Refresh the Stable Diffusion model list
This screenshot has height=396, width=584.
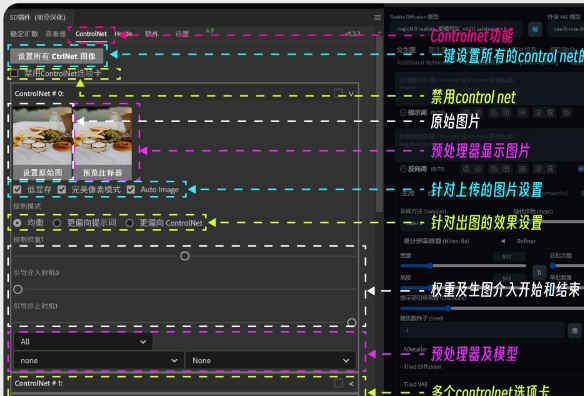click(535, 29)
